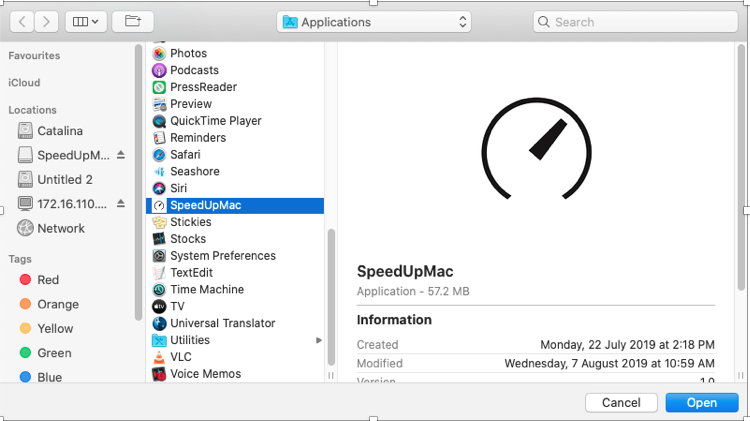The image size is (750, 421).
Task: Click the PressReader app icon
Action: coord(159,87)
